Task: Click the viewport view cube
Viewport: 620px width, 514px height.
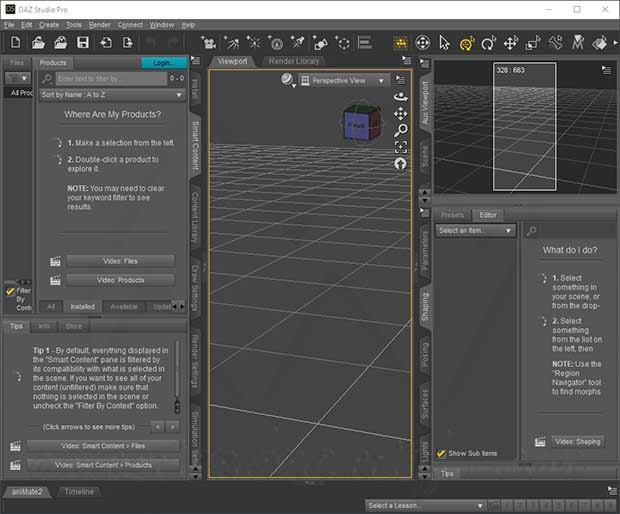Action: 362,123
